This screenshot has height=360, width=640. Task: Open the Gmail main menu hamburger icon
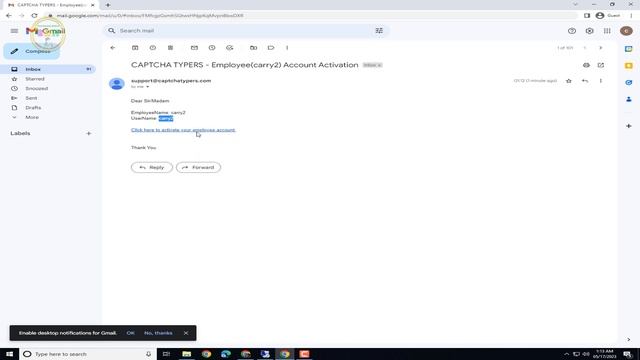14,31
